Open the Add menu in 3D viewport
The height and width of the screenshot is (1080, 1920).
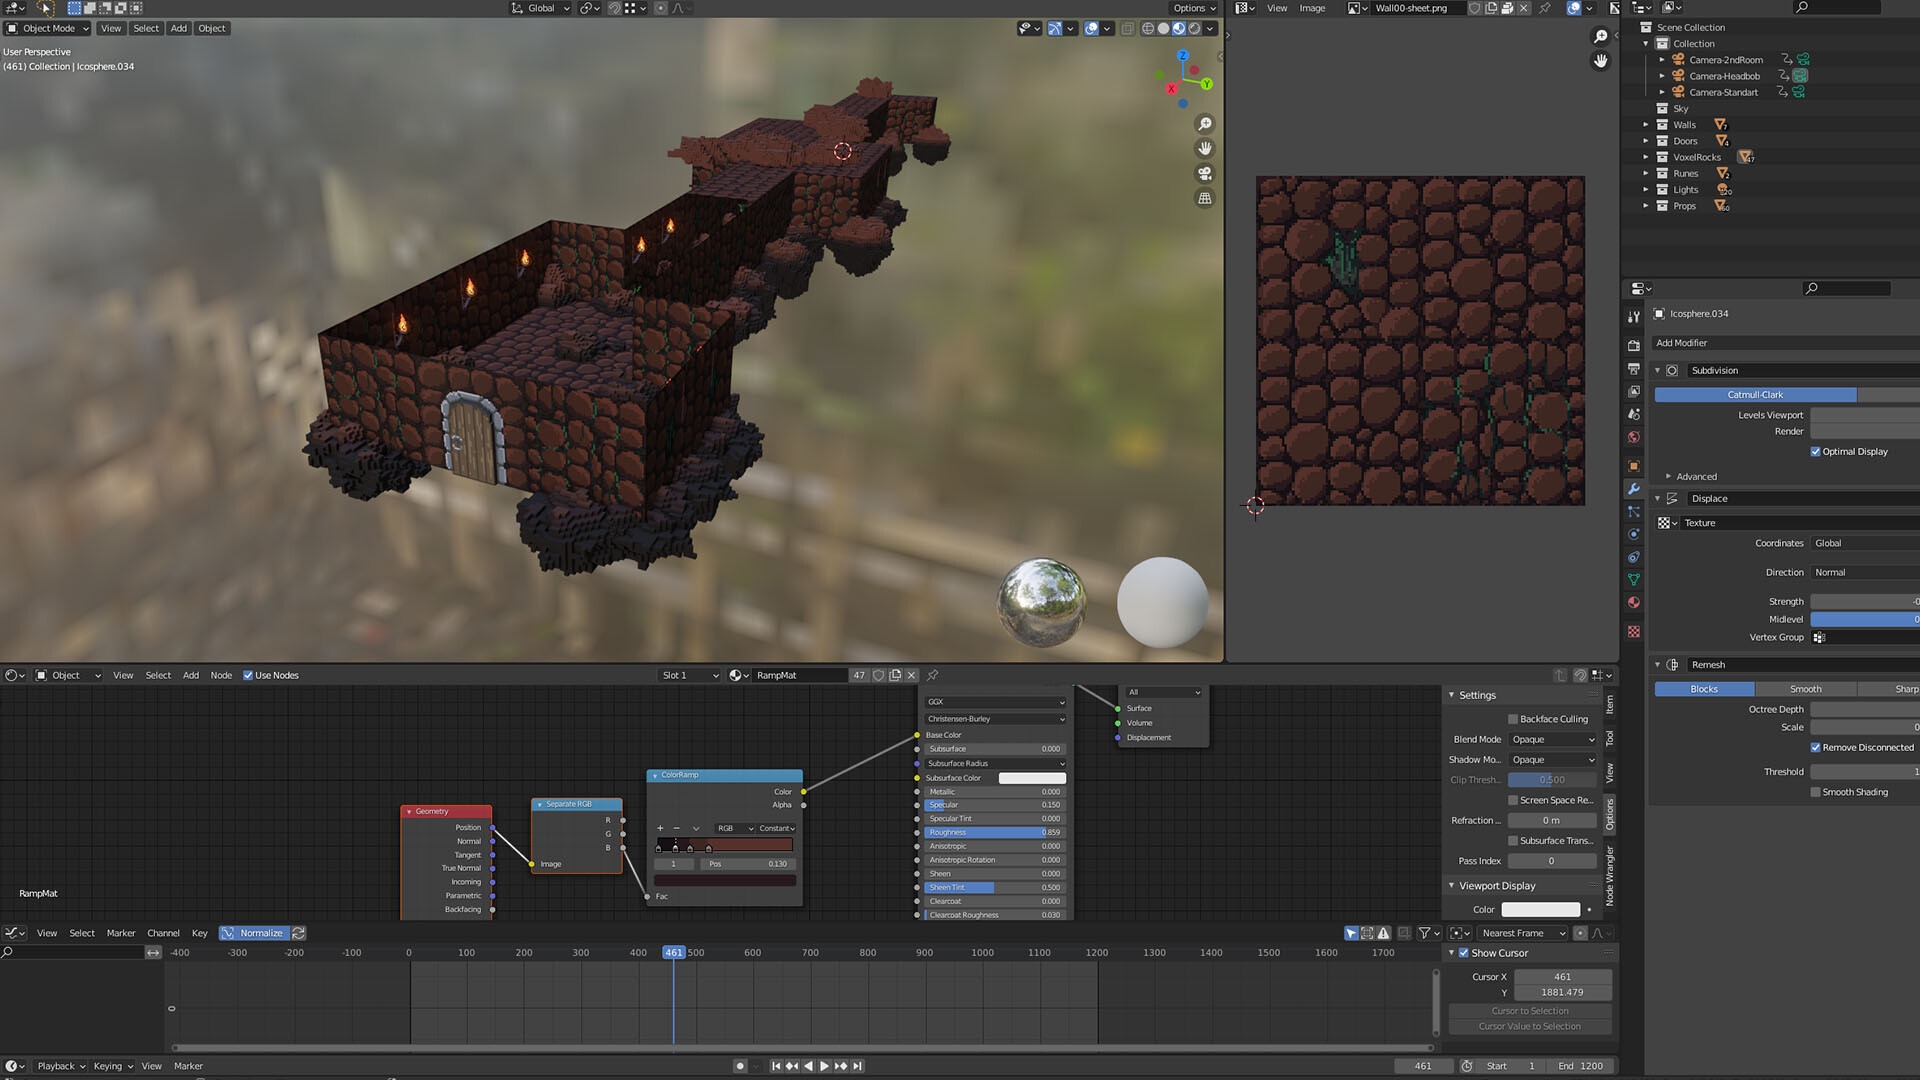pos(178,28)
